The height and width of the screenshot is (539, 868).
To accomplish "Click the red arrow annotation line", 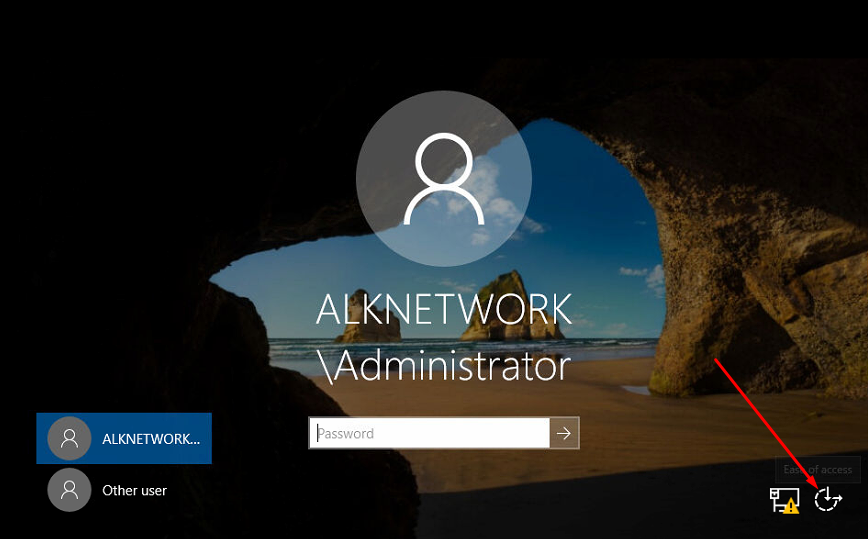I will [765, 421].
